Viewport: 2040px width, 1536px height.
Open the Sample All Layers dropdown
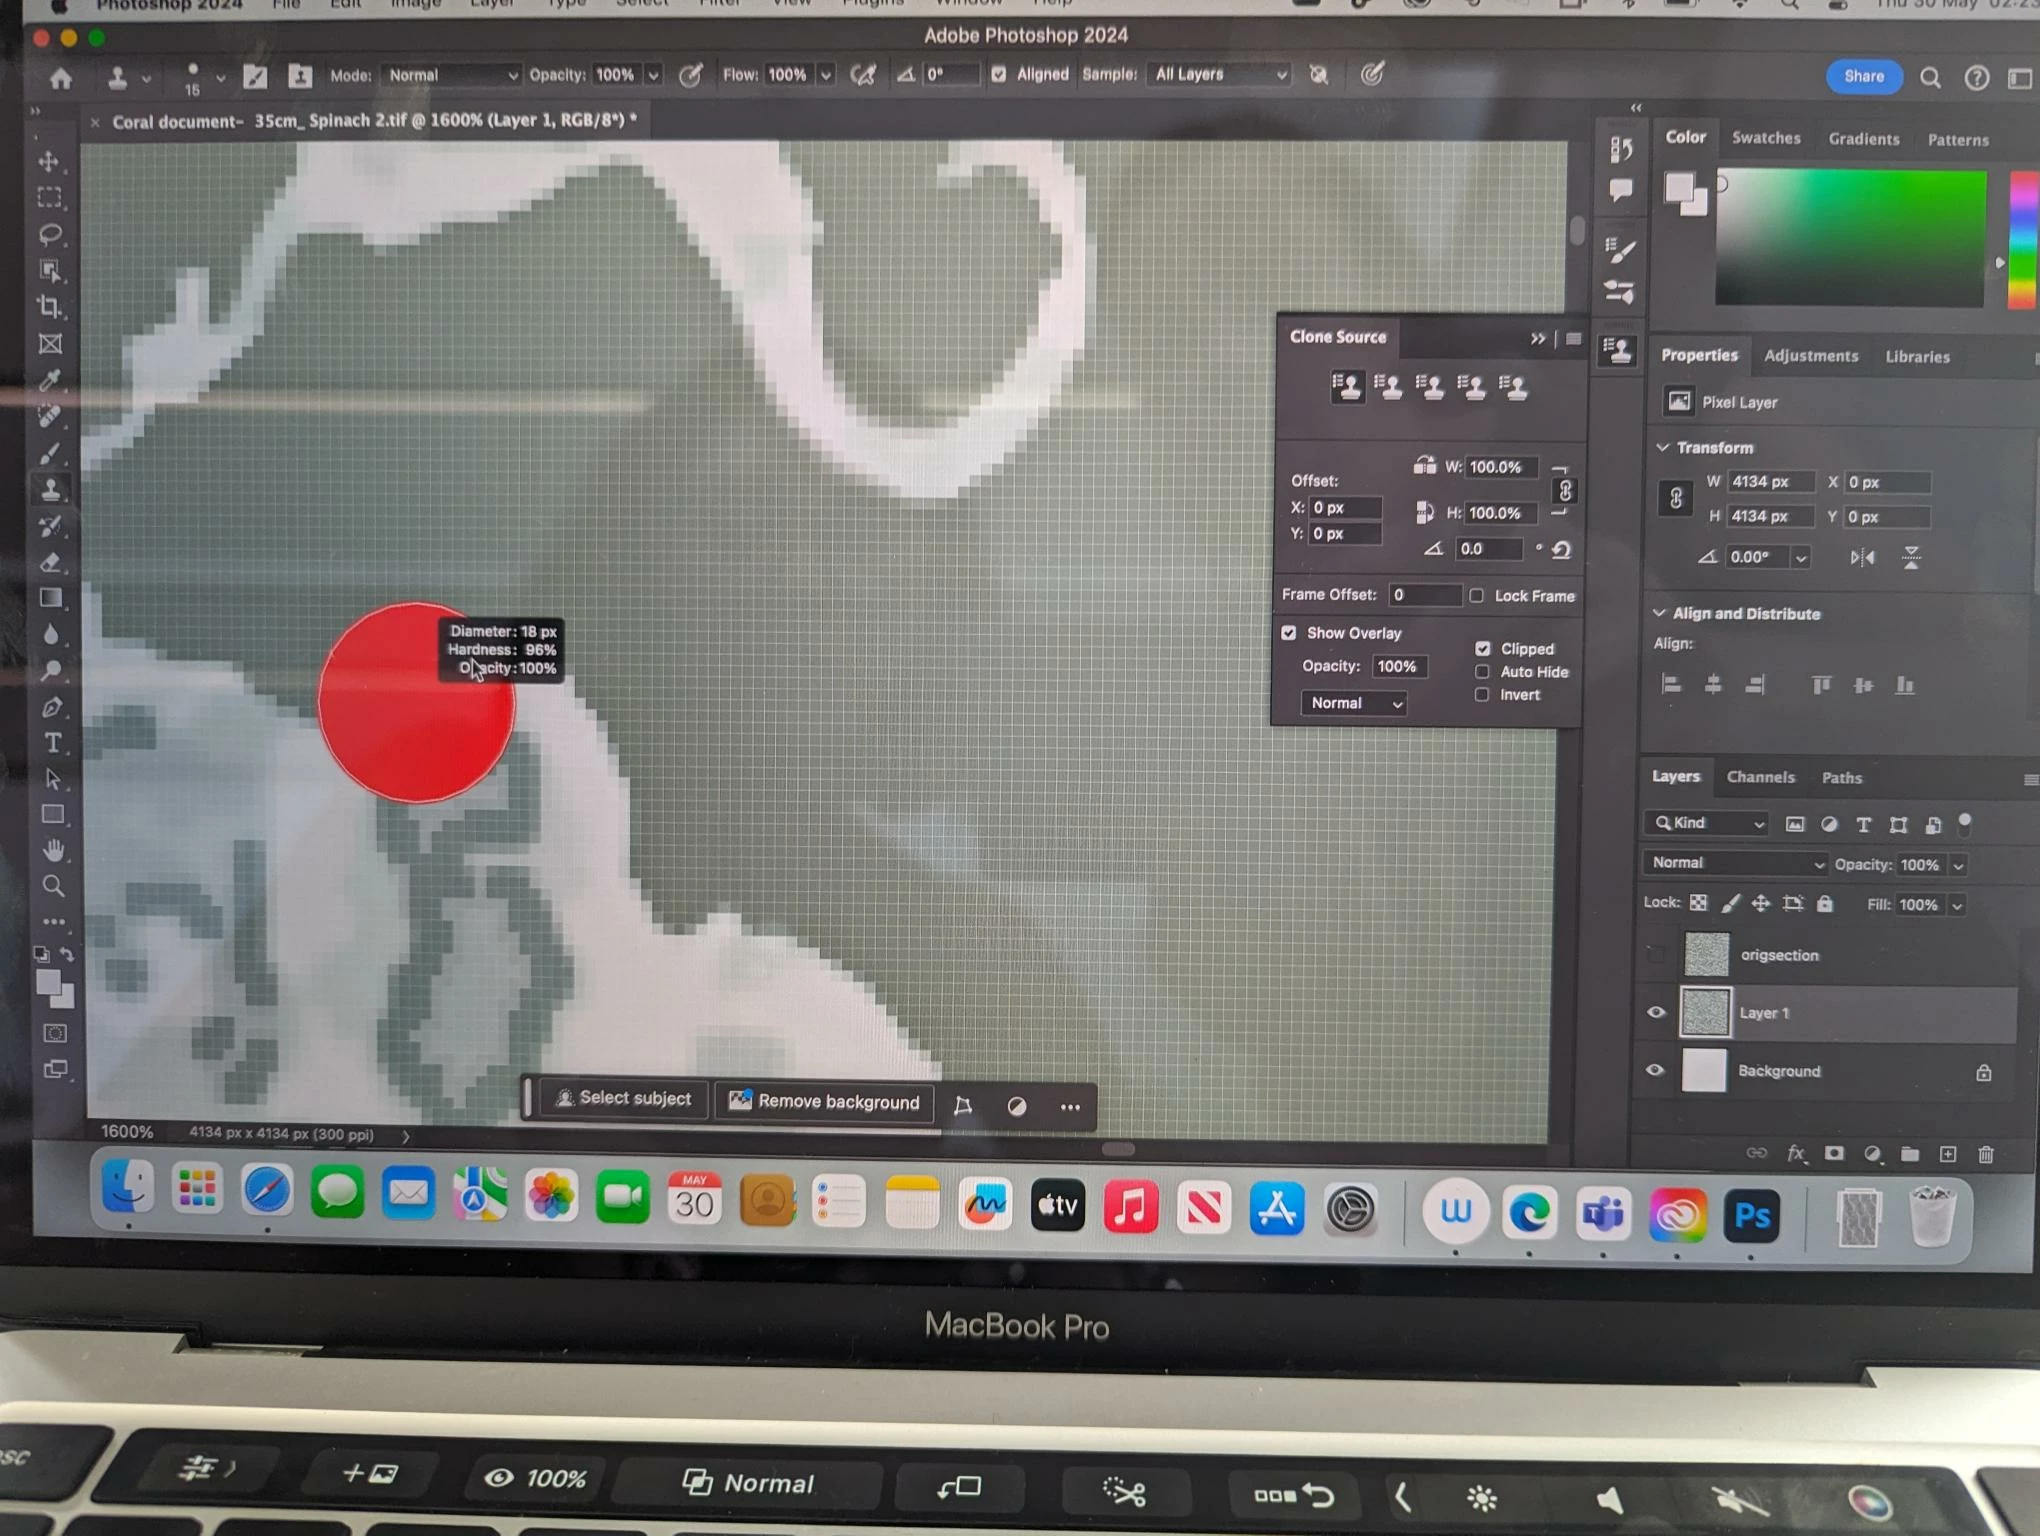pyautogui.click(x=1220, y=75)
